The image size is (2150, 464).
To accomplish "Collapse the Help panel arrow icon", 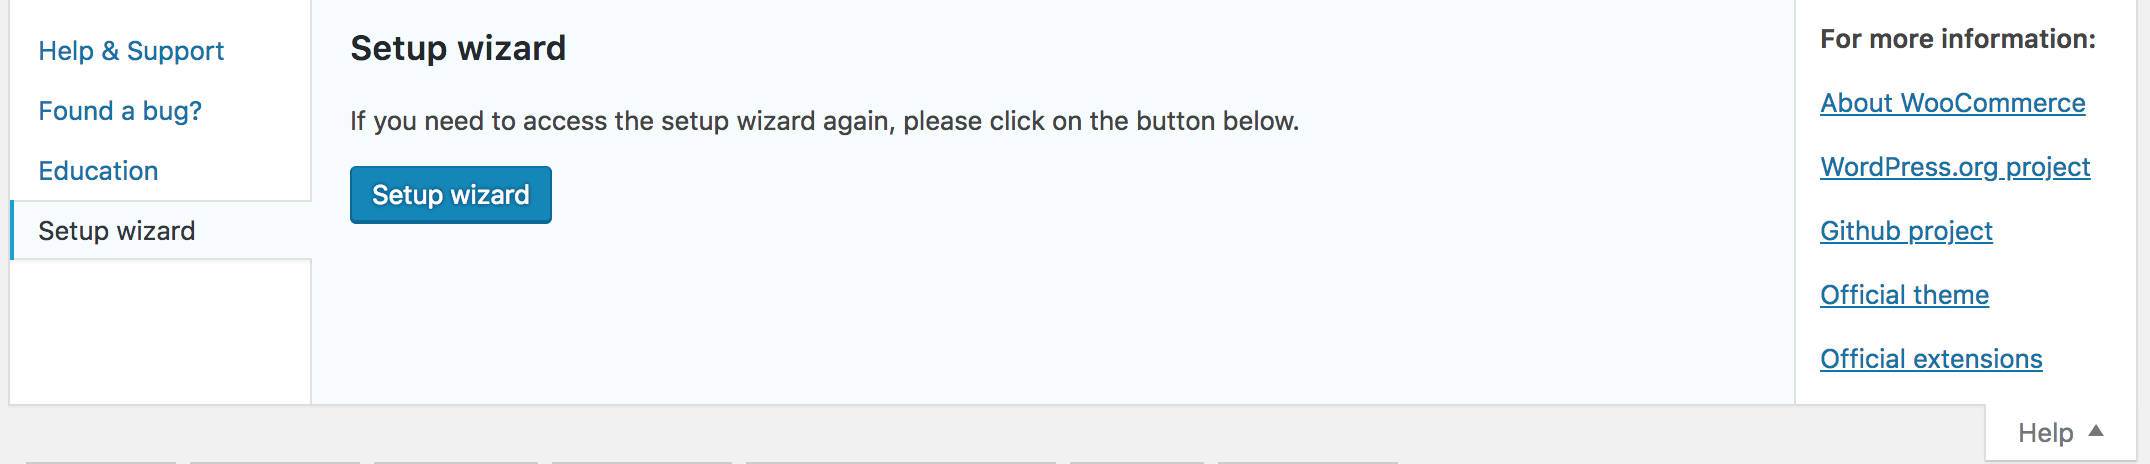I will pos(2097,431).
